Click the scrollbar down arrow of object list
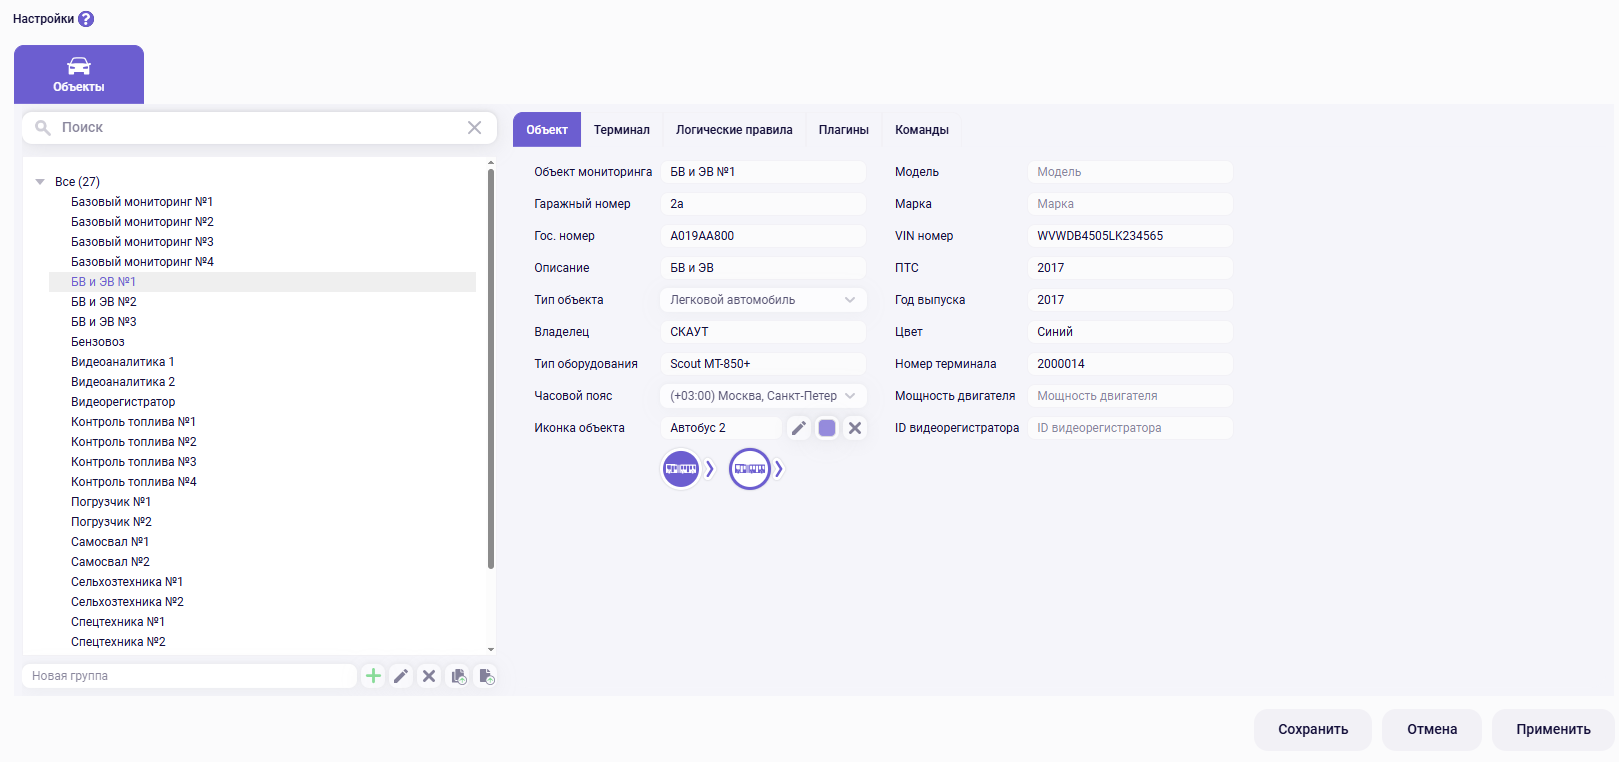 (x=491, y=650)
